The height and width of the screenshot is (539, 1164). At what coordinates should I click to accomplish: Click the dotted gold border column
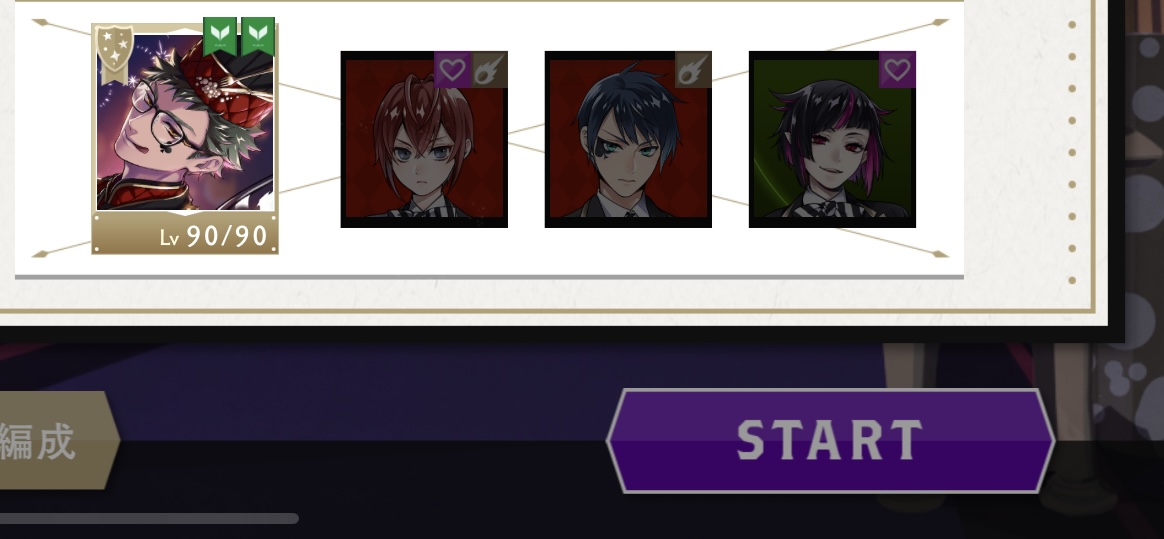point(1072,152)
